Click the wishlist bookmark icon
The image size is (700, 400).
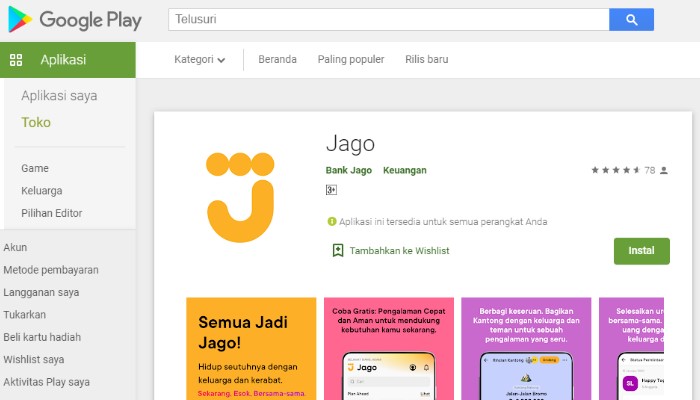tap(338, 250)
